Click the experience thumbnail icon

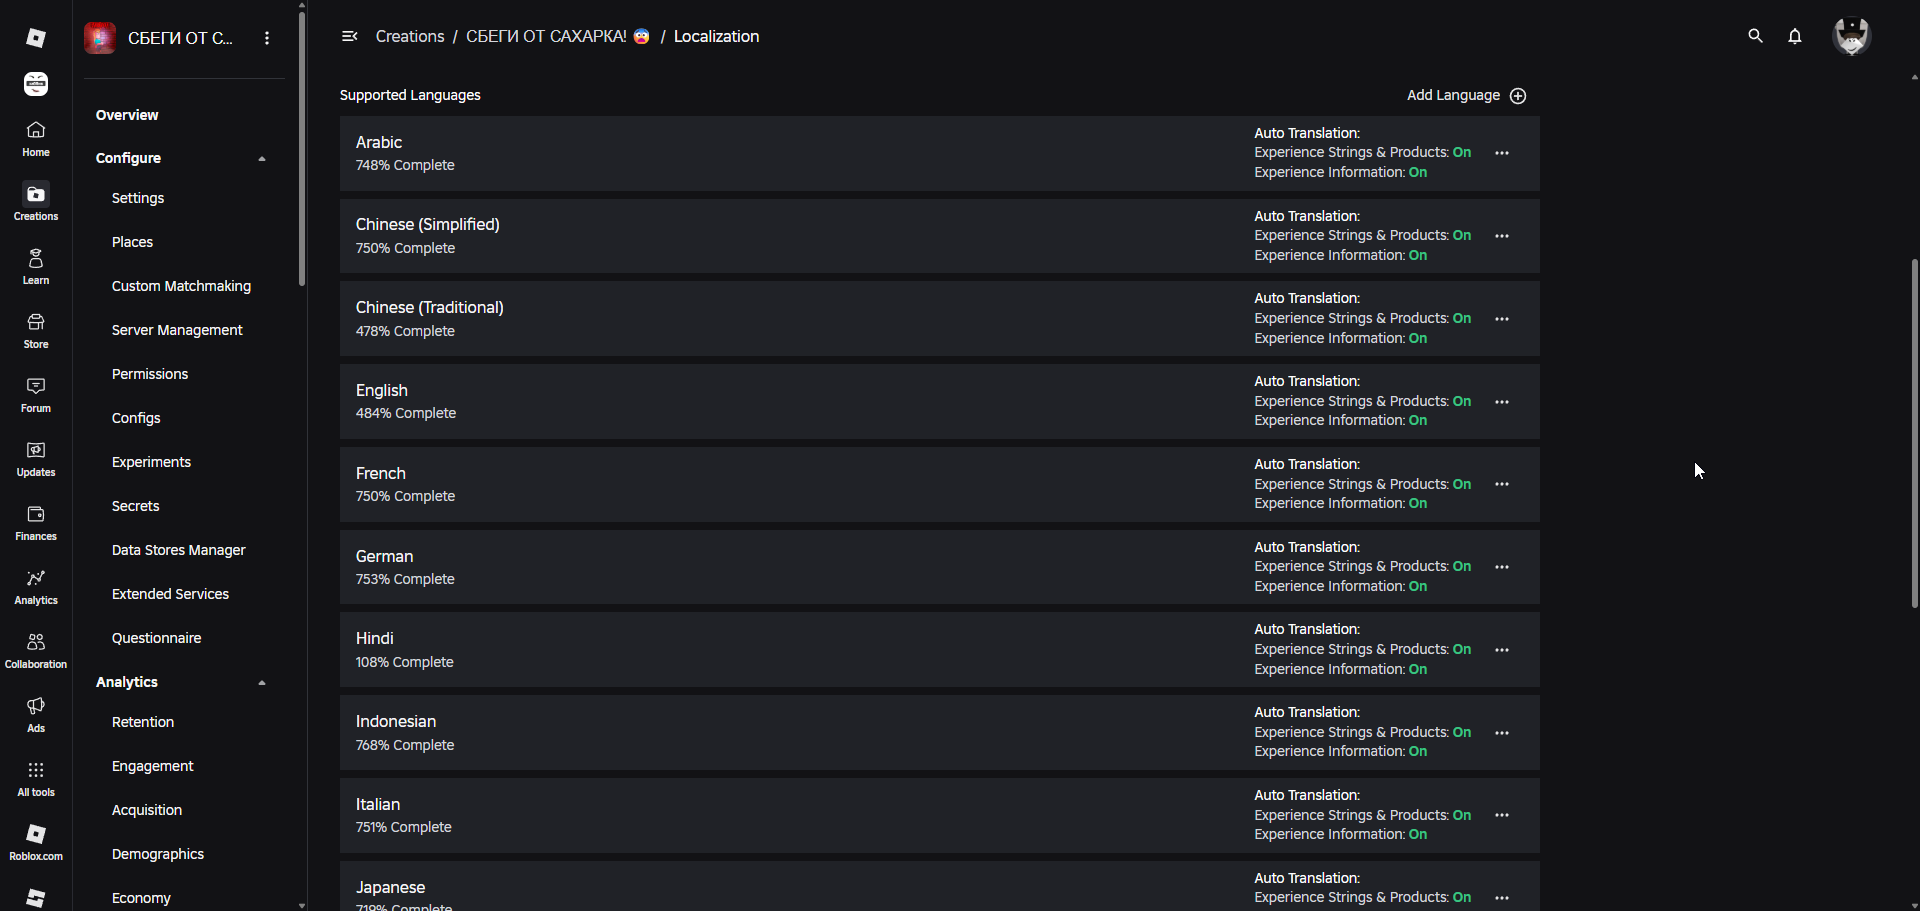pyautogui.click(x=100, y=38)
